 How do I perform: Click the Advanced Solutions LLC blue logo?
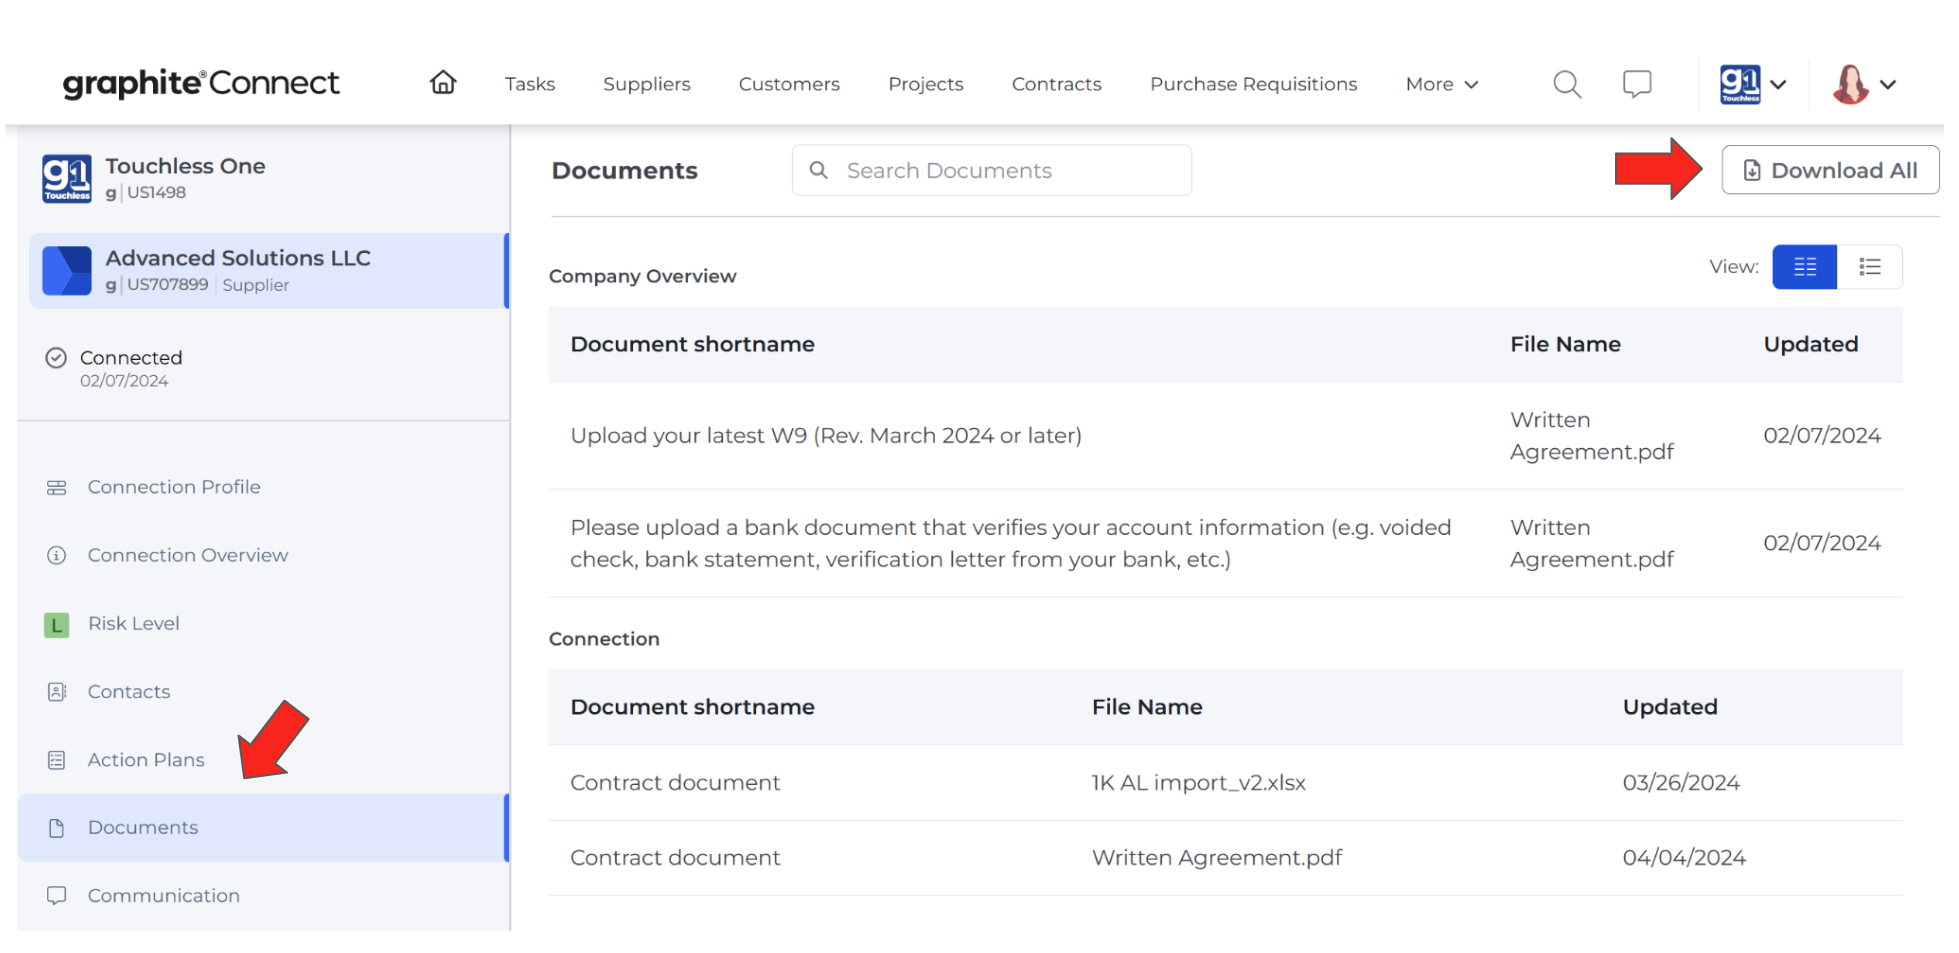pos(67,271)
